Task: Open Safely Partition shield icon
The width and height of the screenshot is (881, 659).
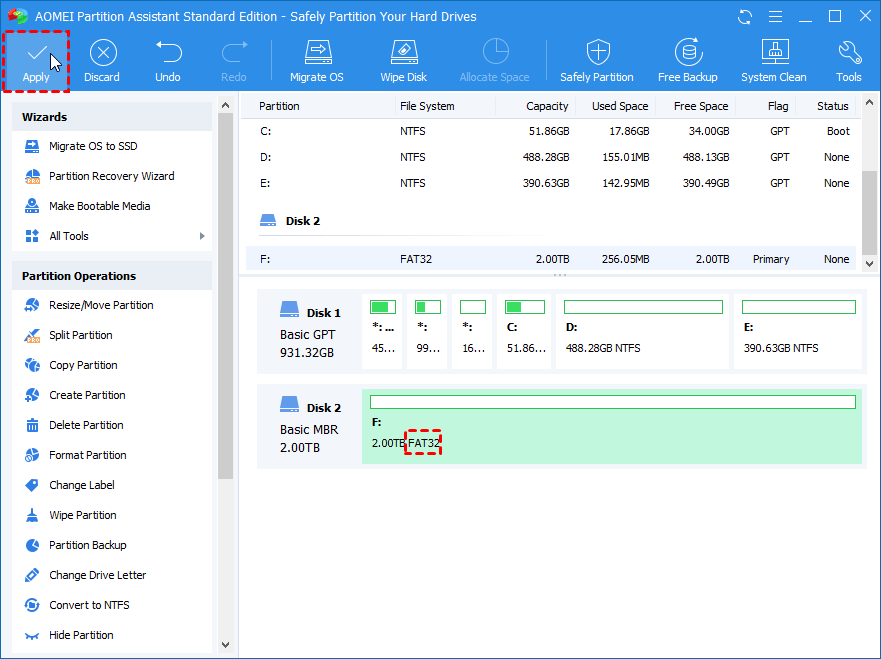Action: tap(597, 52)
